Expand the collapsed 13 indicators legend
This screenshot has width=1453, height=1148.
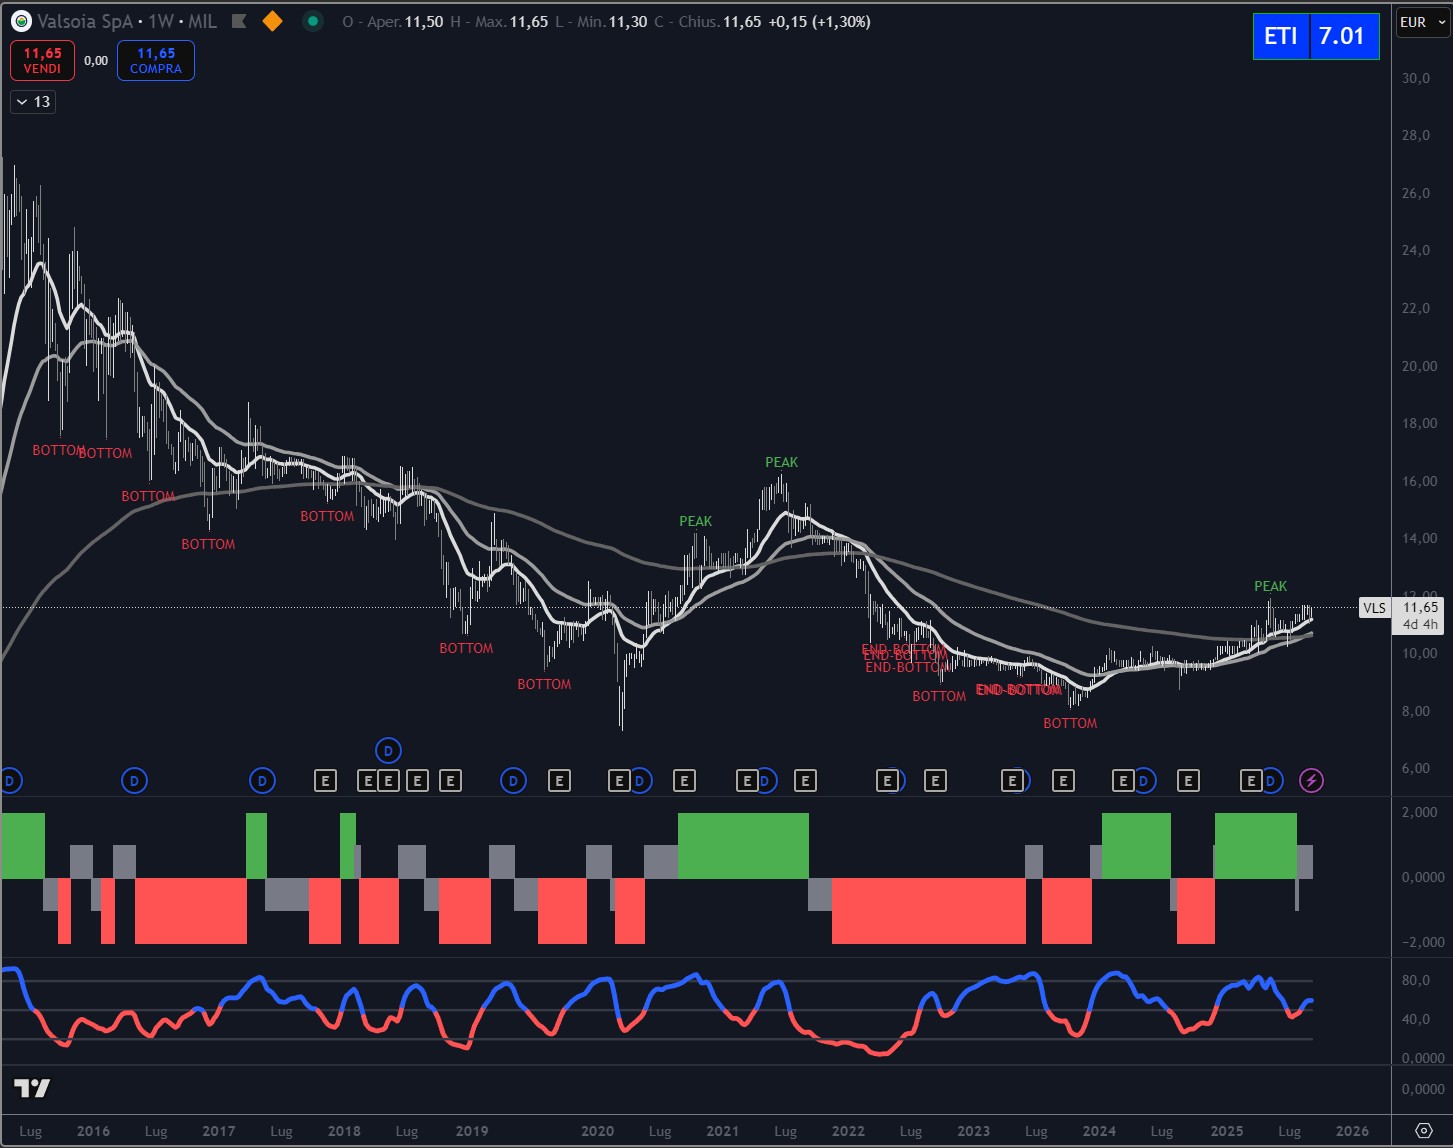point(33,102)
